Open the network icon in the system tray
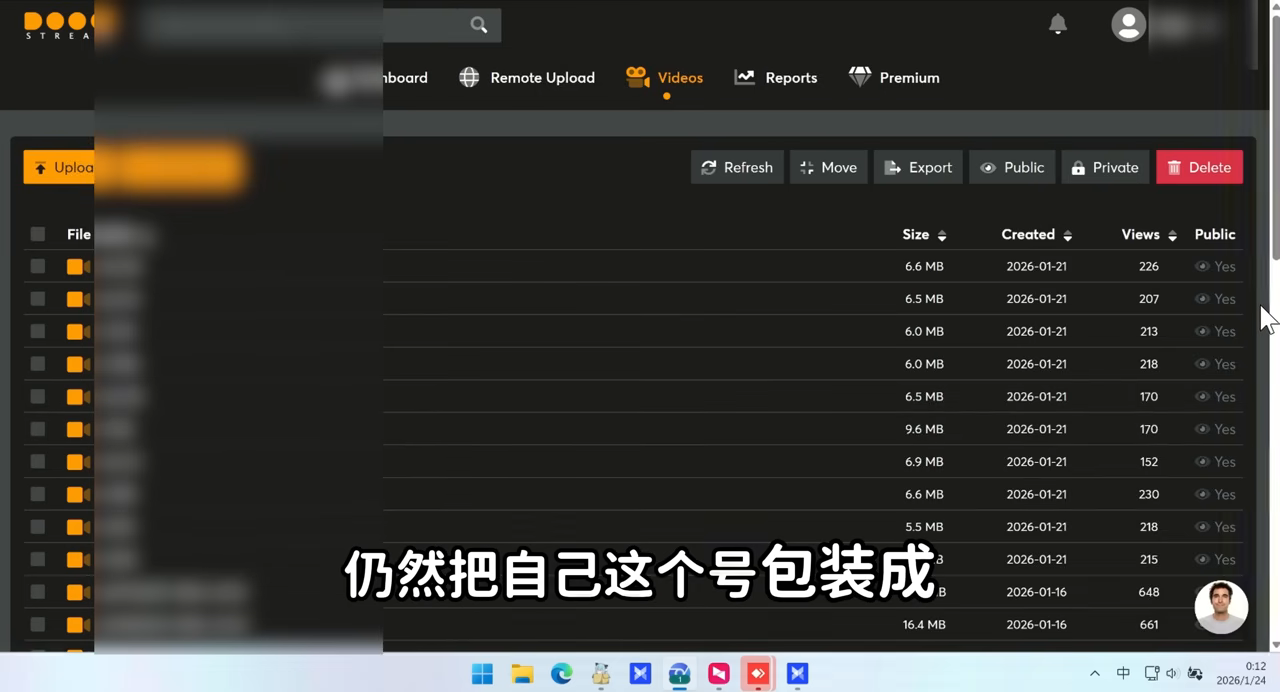This screenshot has width=1280, height=692. pyautogui.click(x=1151, y=674)
